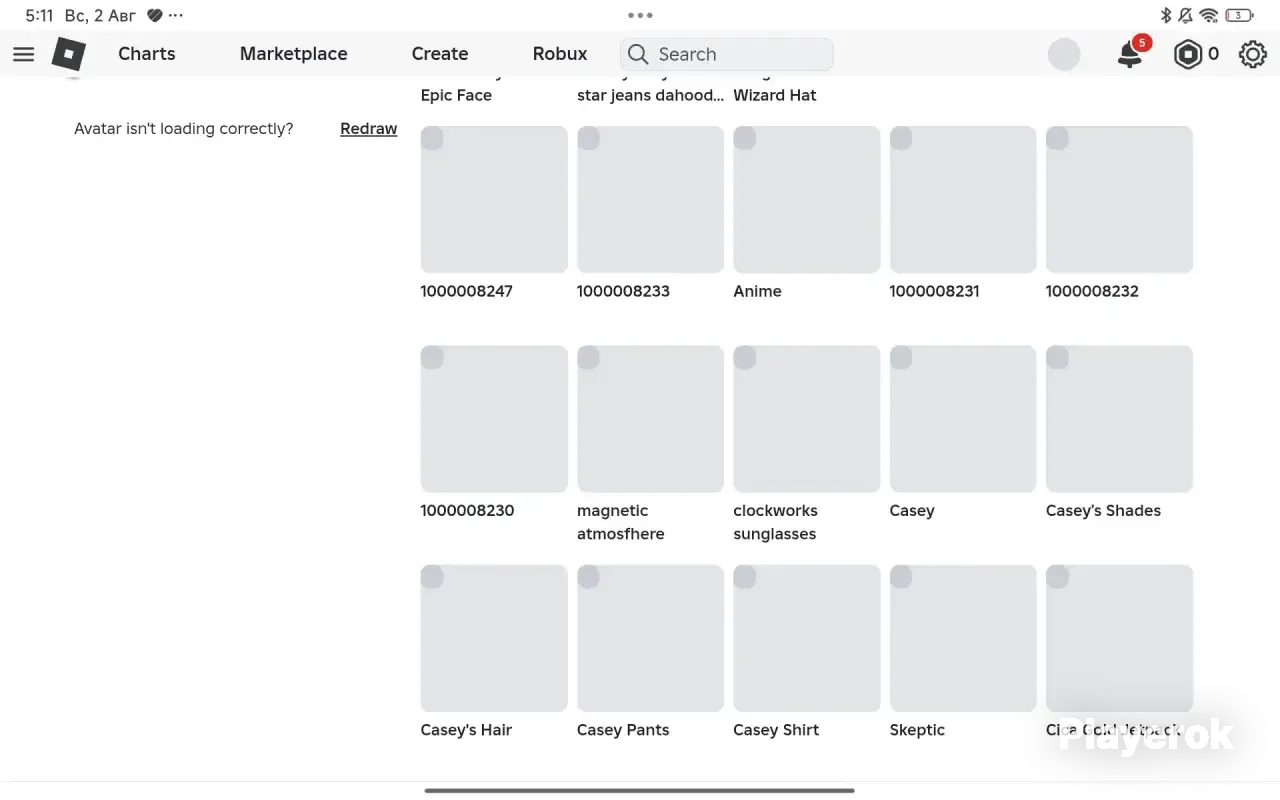Click the "Skeptic" name label
This screenshot has height=800, width=1280.
[x=917, y=730]
